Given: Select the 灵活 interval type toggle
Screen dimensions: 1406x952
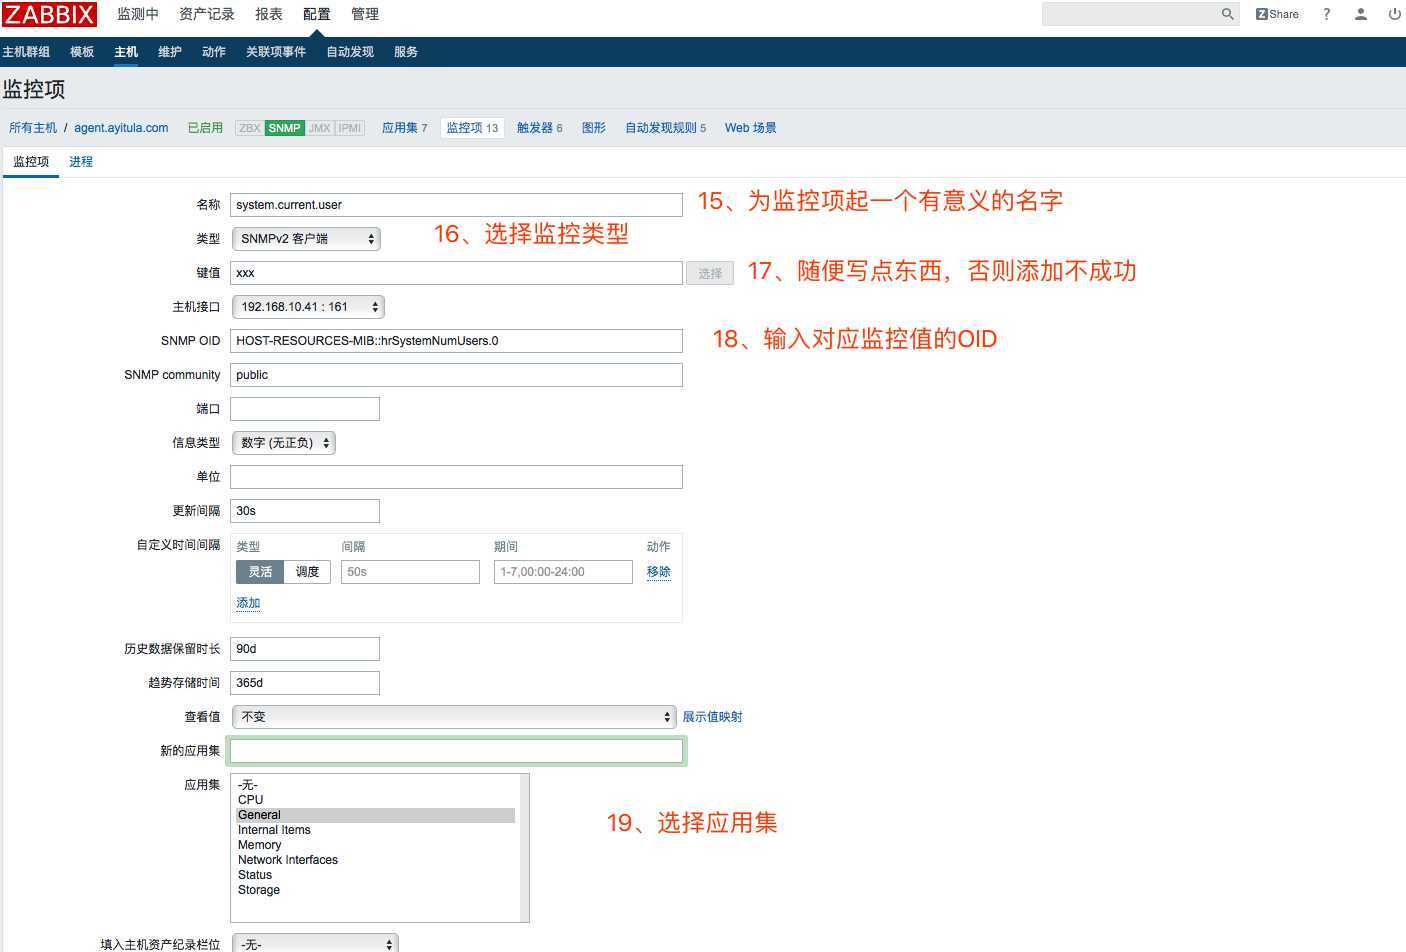Looking at the screenshot, I should (x=260, y=572).
